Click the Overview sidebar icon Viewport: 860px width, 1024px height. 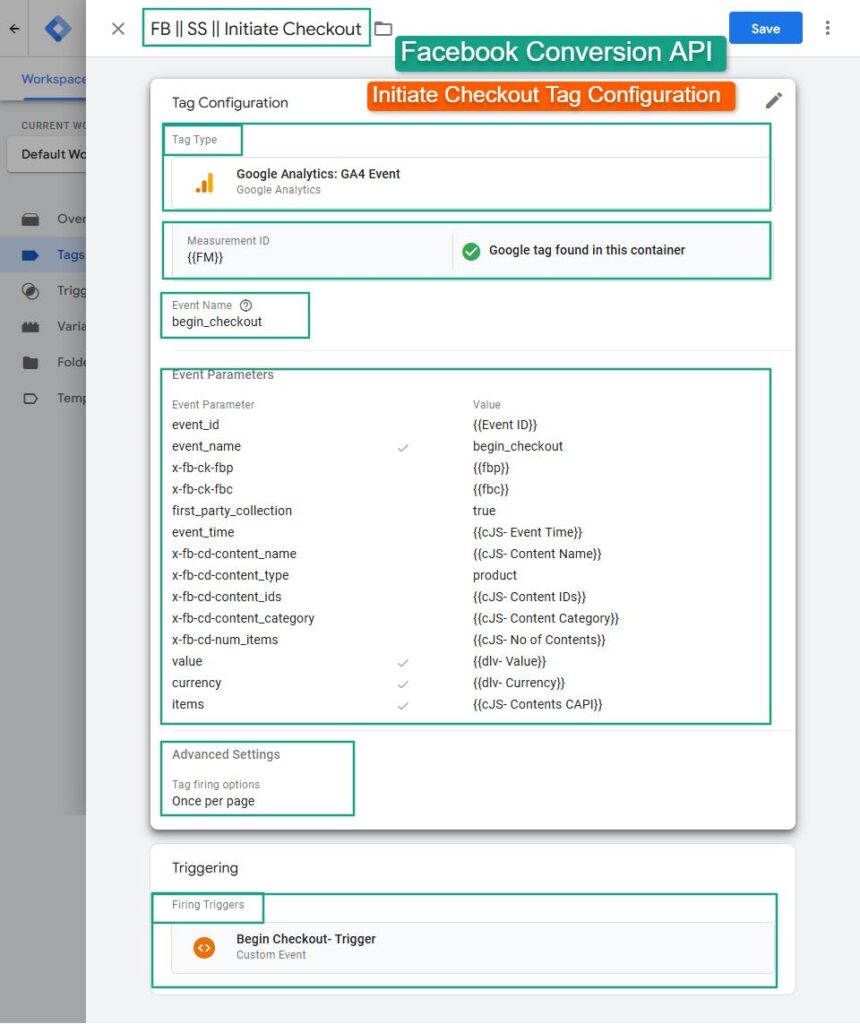[30, 219]
